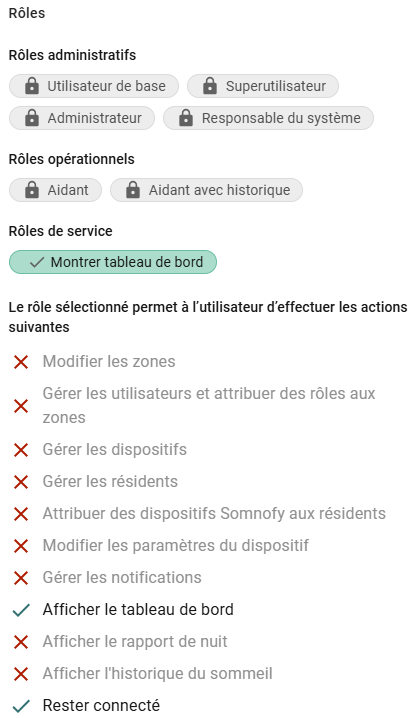Click the lock icon on Utilisateur de base
Screen dimensions: 411x718
click(32, 86)
